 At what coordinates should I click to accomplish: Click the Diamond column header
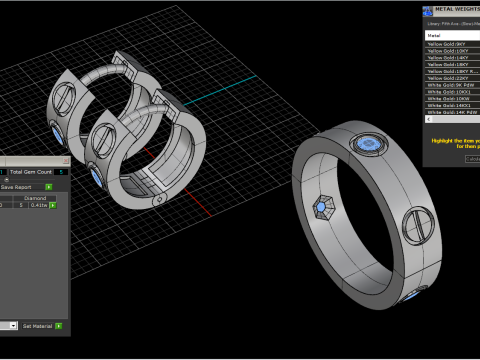[x=35, y=198]
